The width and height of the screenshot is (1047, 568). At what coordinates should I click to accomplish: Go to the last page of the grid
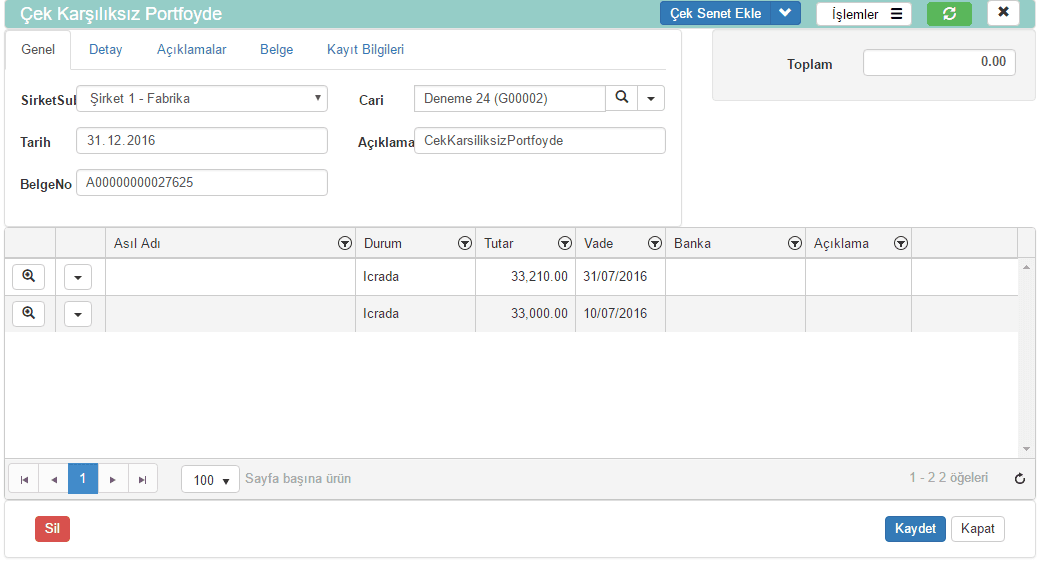[143, 479]
